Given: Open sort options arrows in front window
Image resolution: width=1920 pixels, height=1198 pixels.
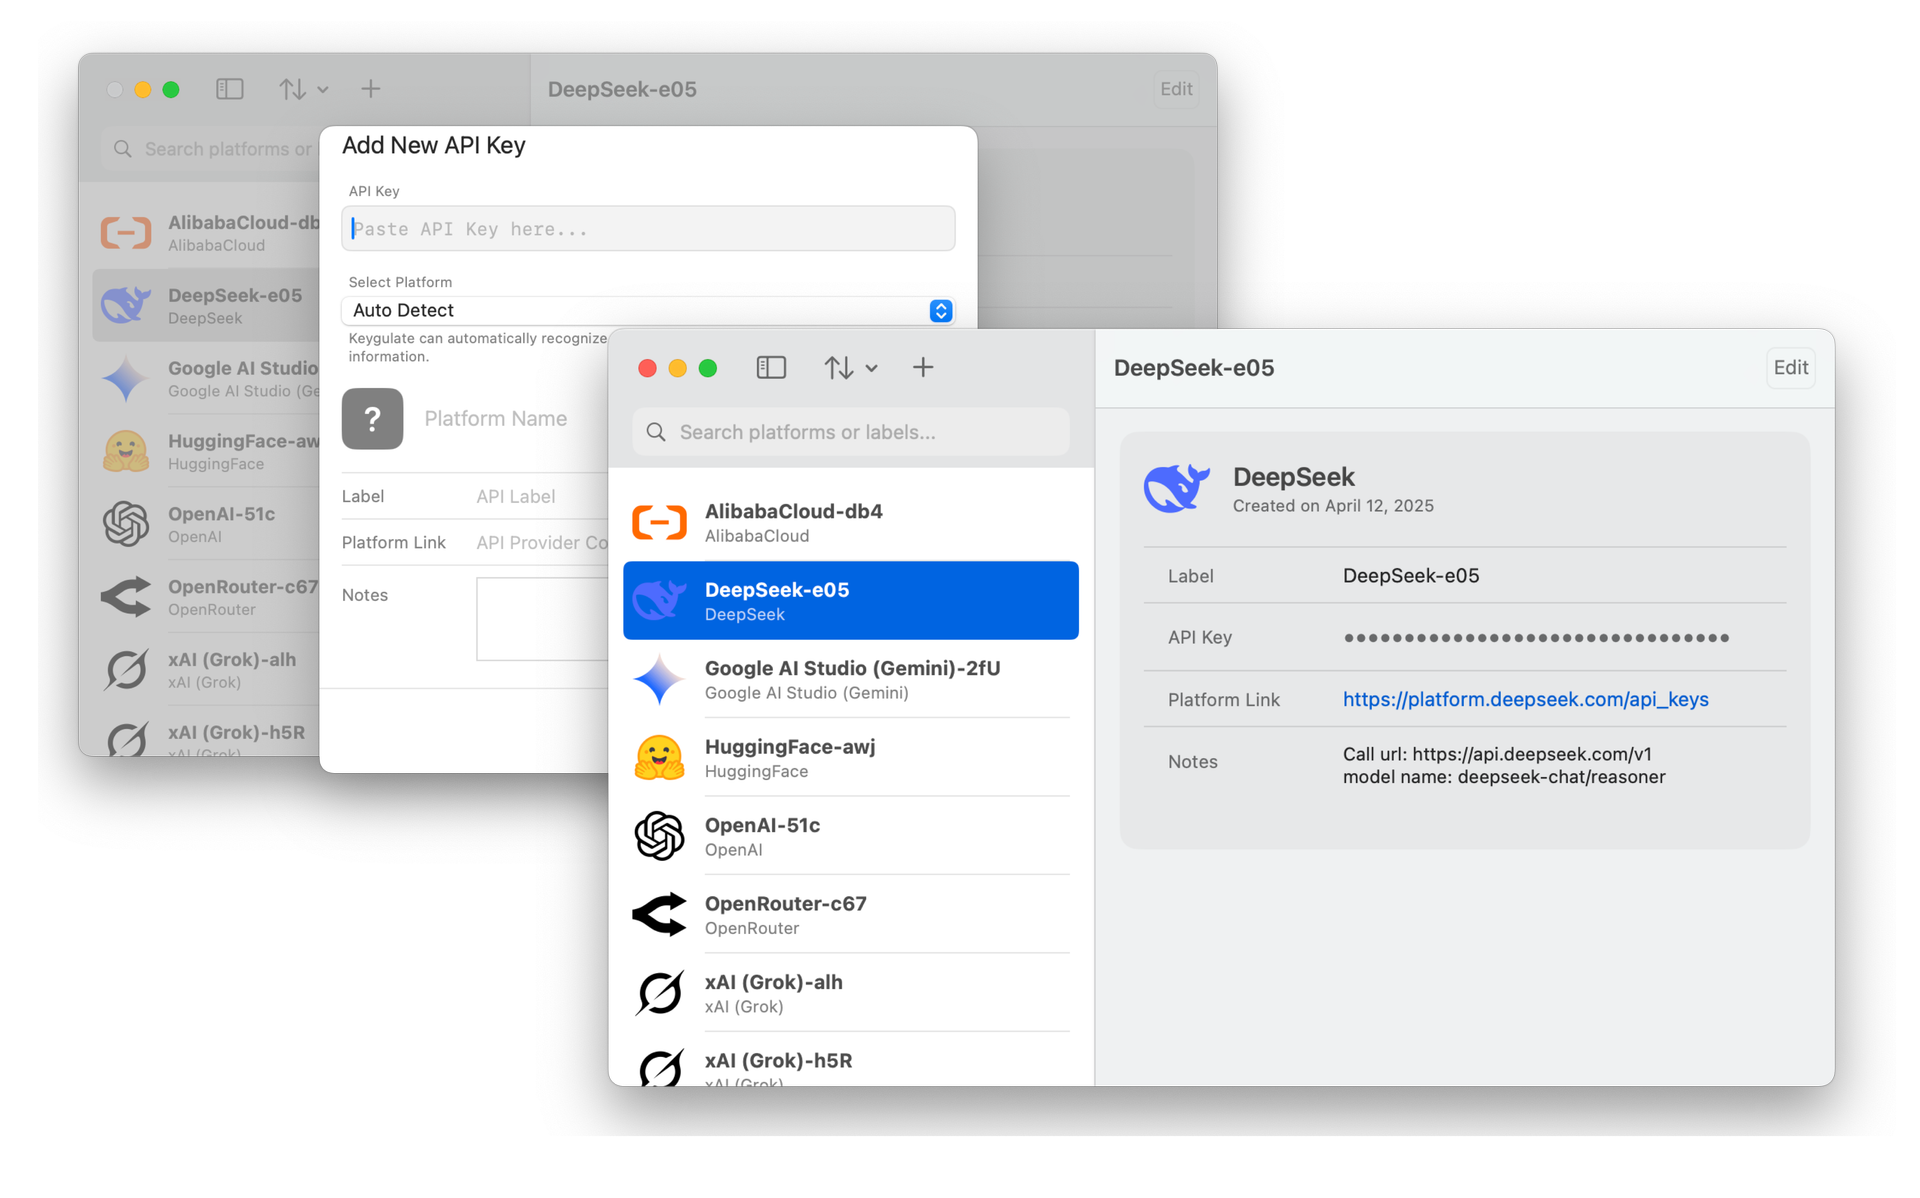Looking at the screenshot, I should pyautogui.click(x=850, y=368).
